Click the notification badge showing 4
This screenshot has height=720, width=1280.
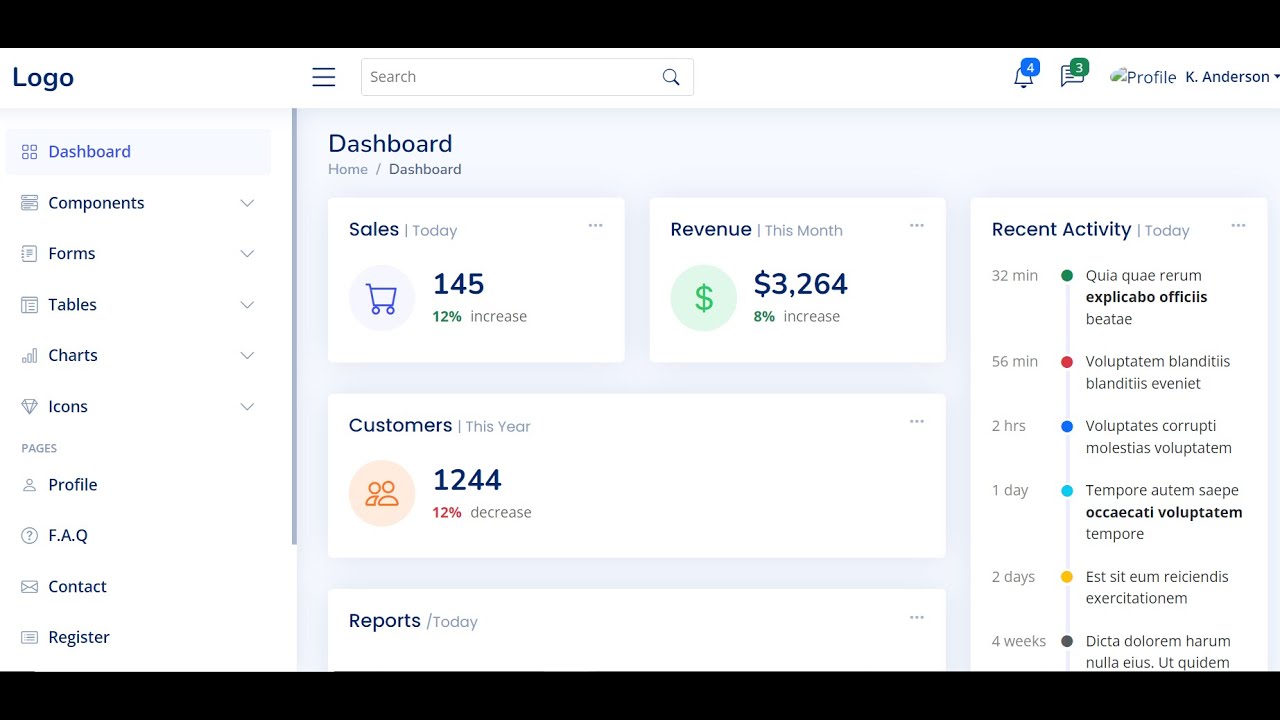(x=1031, y=67)
